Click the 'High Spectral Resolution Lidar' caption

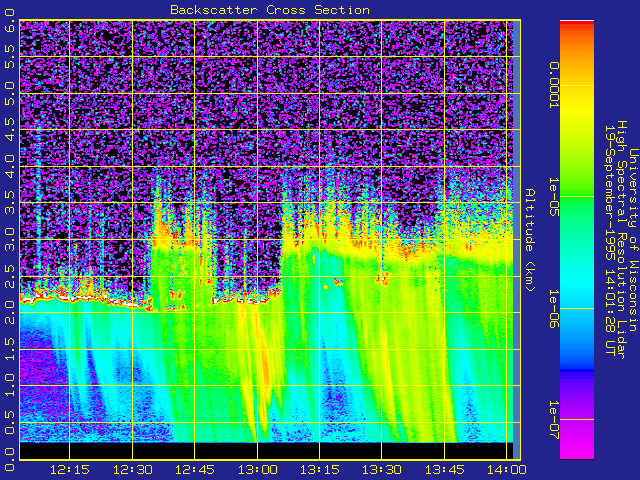point(621,240)
